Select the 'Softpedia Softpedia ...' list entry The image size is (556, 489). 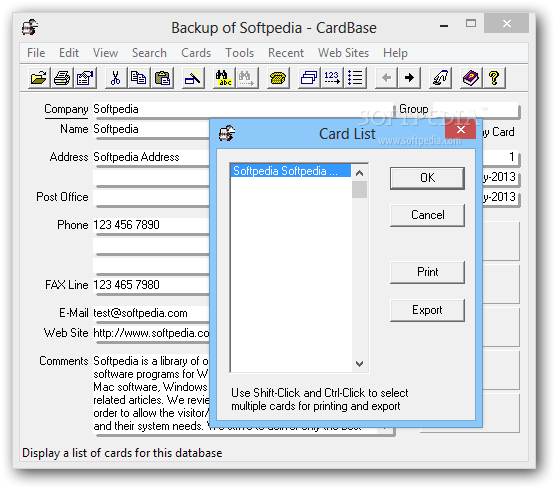point(291,171)
